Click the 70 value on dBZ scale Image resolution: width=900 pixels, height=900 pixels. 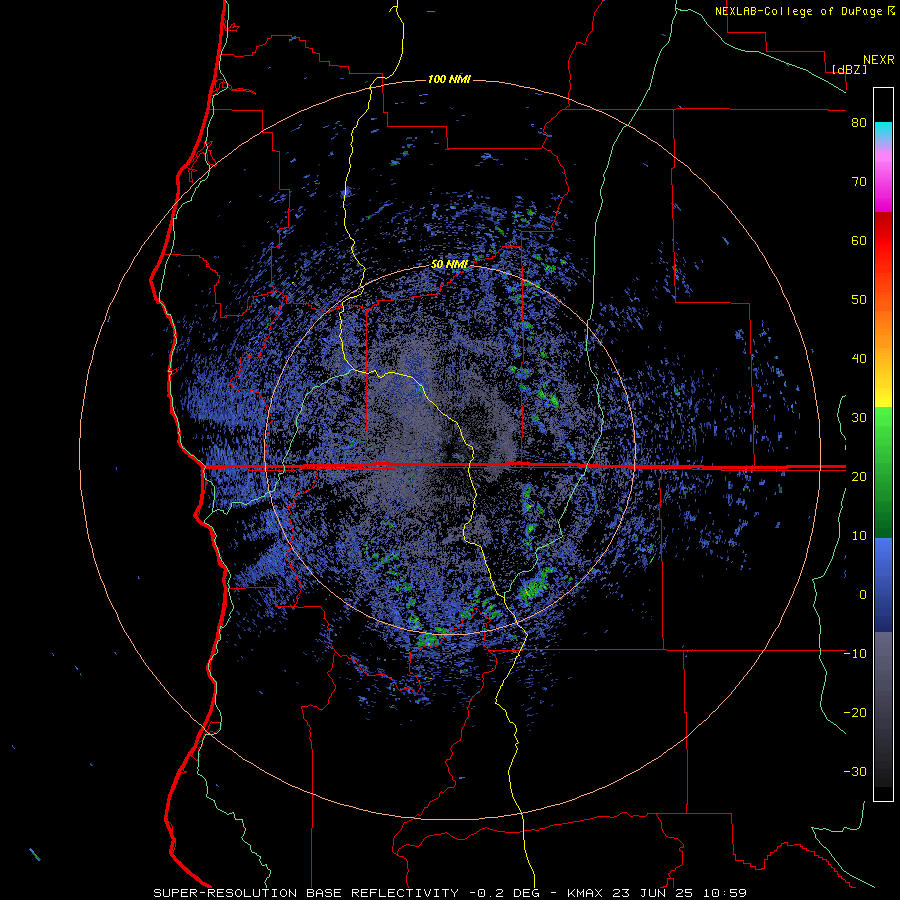coord(859,182)
